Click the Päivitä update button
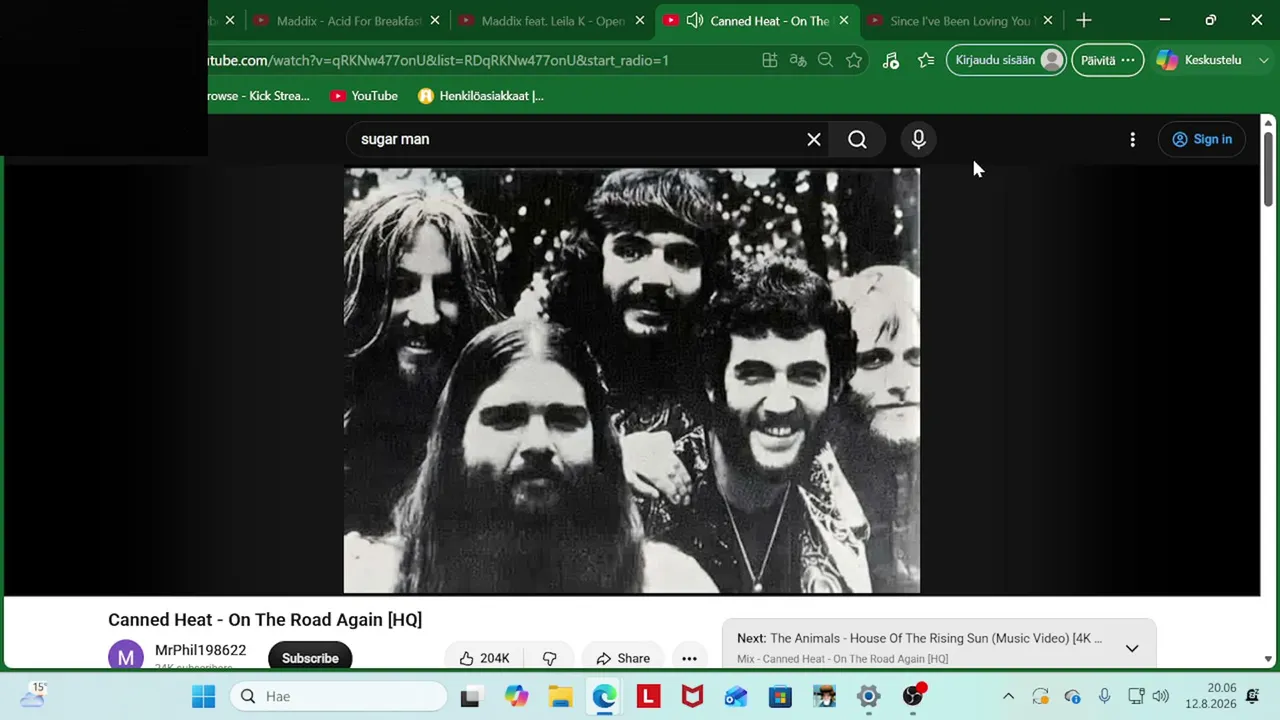1280x720 pixels. pyautogui.click(x=1108, y=60)
